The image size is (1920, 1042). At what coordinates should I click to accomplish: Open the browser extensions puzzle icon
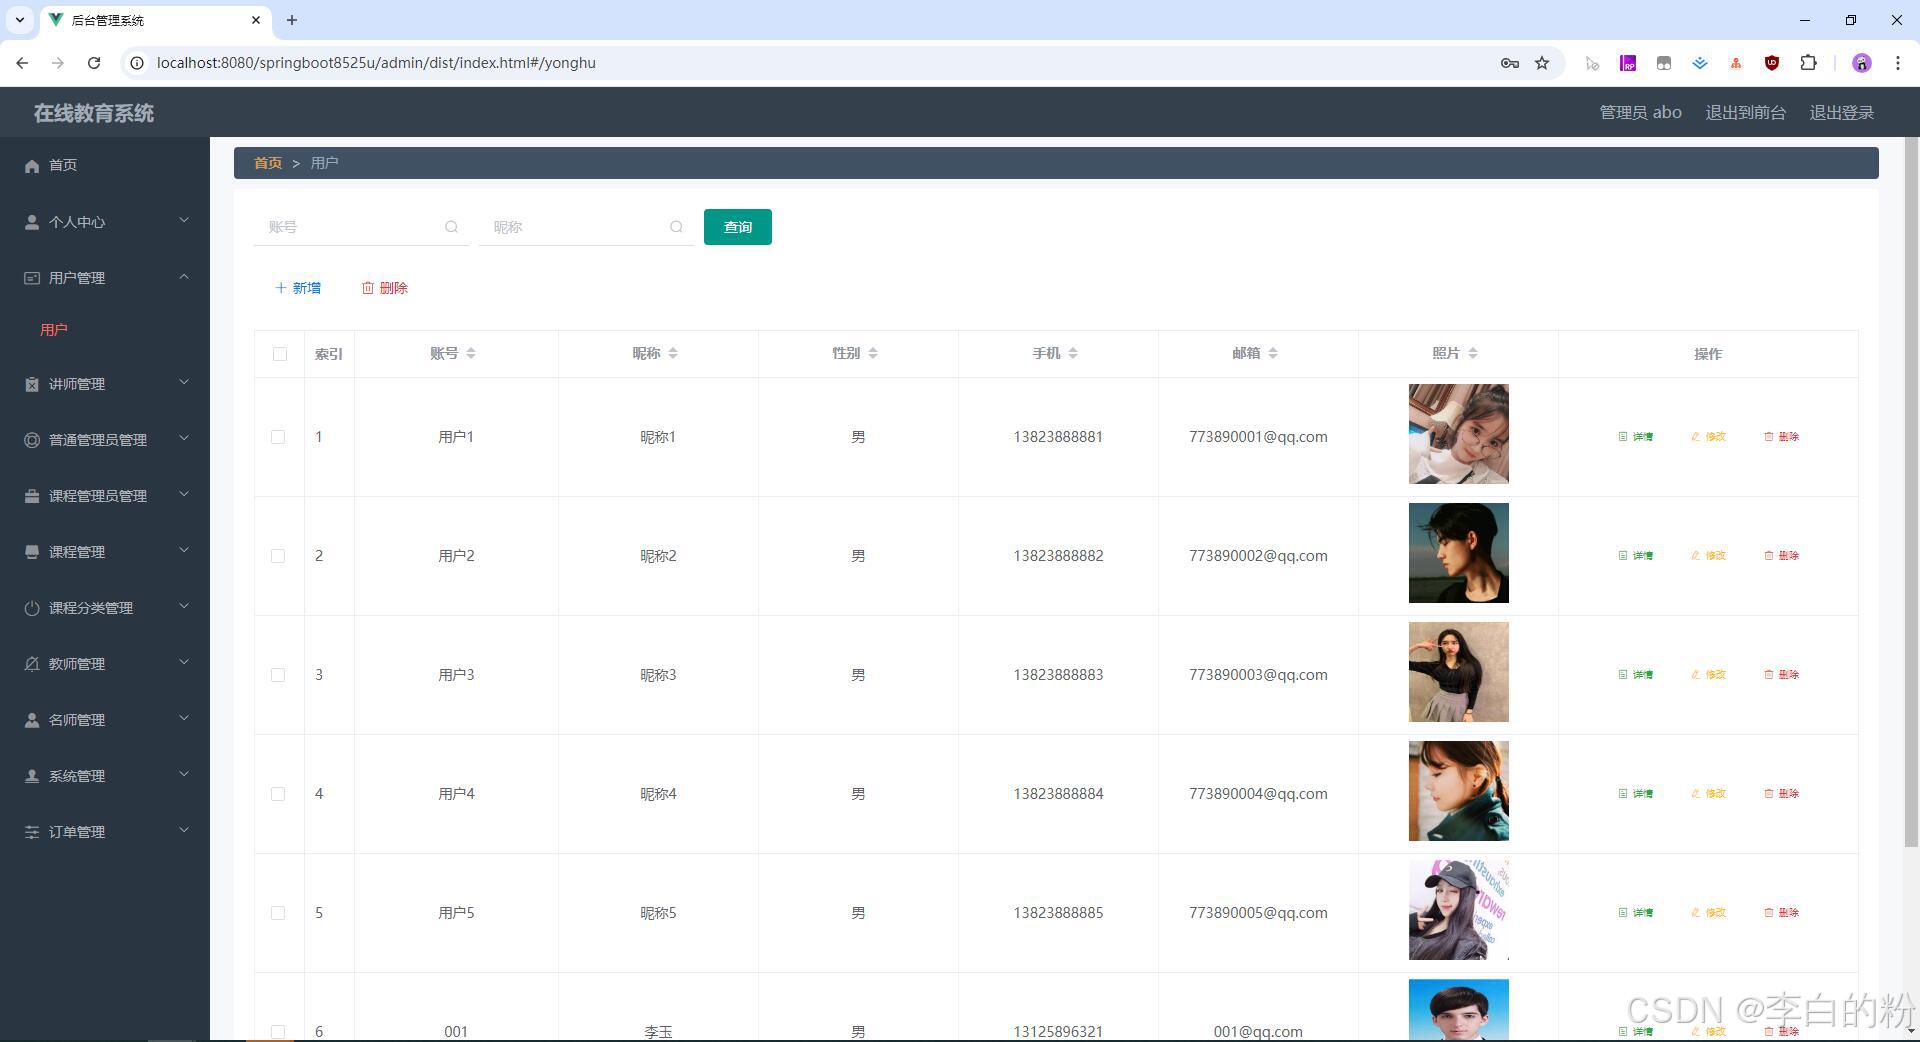tap(1808, 63)
